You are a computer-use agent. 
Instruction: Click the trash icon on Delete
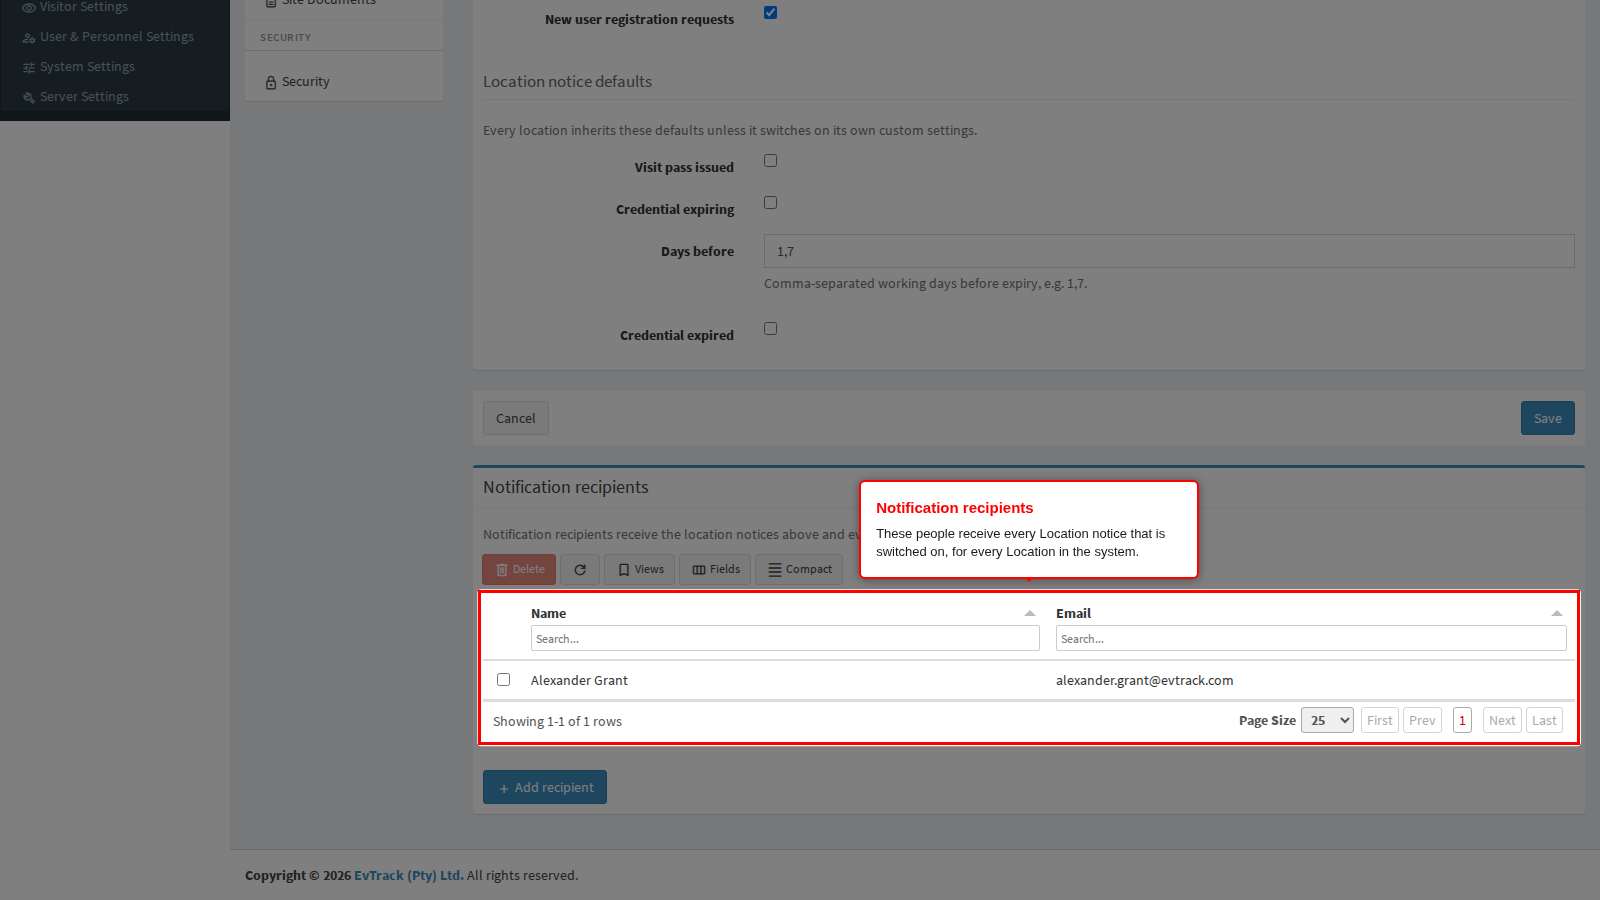pos(502,570)
